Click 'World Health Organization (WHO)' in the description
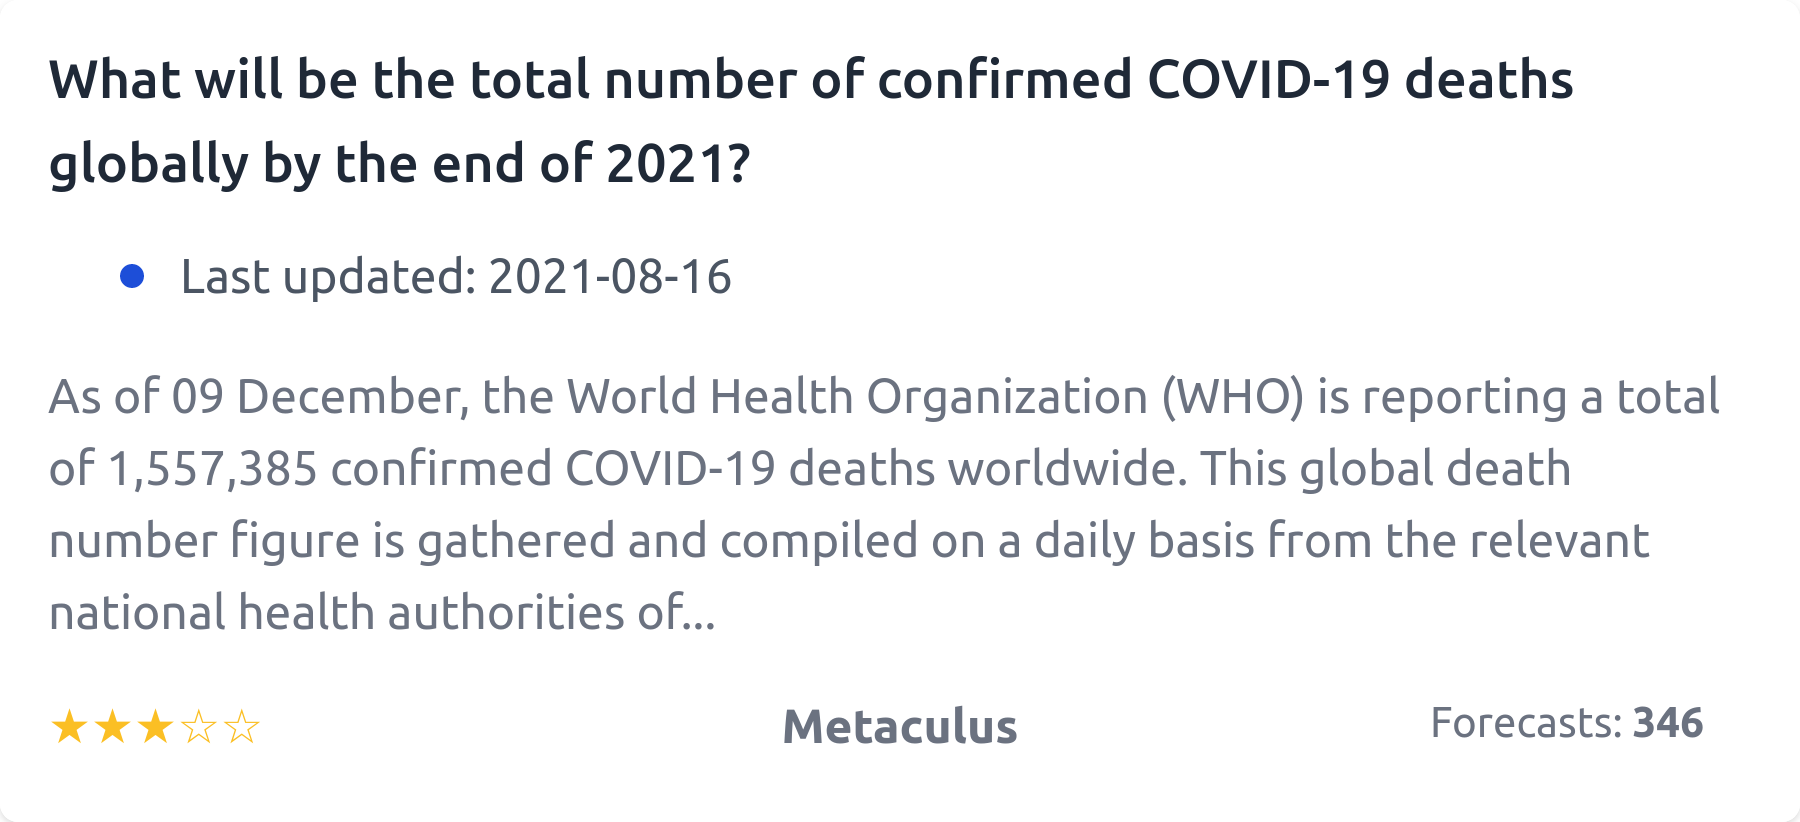Screen dimensions: 1800x822 point(935,397)
